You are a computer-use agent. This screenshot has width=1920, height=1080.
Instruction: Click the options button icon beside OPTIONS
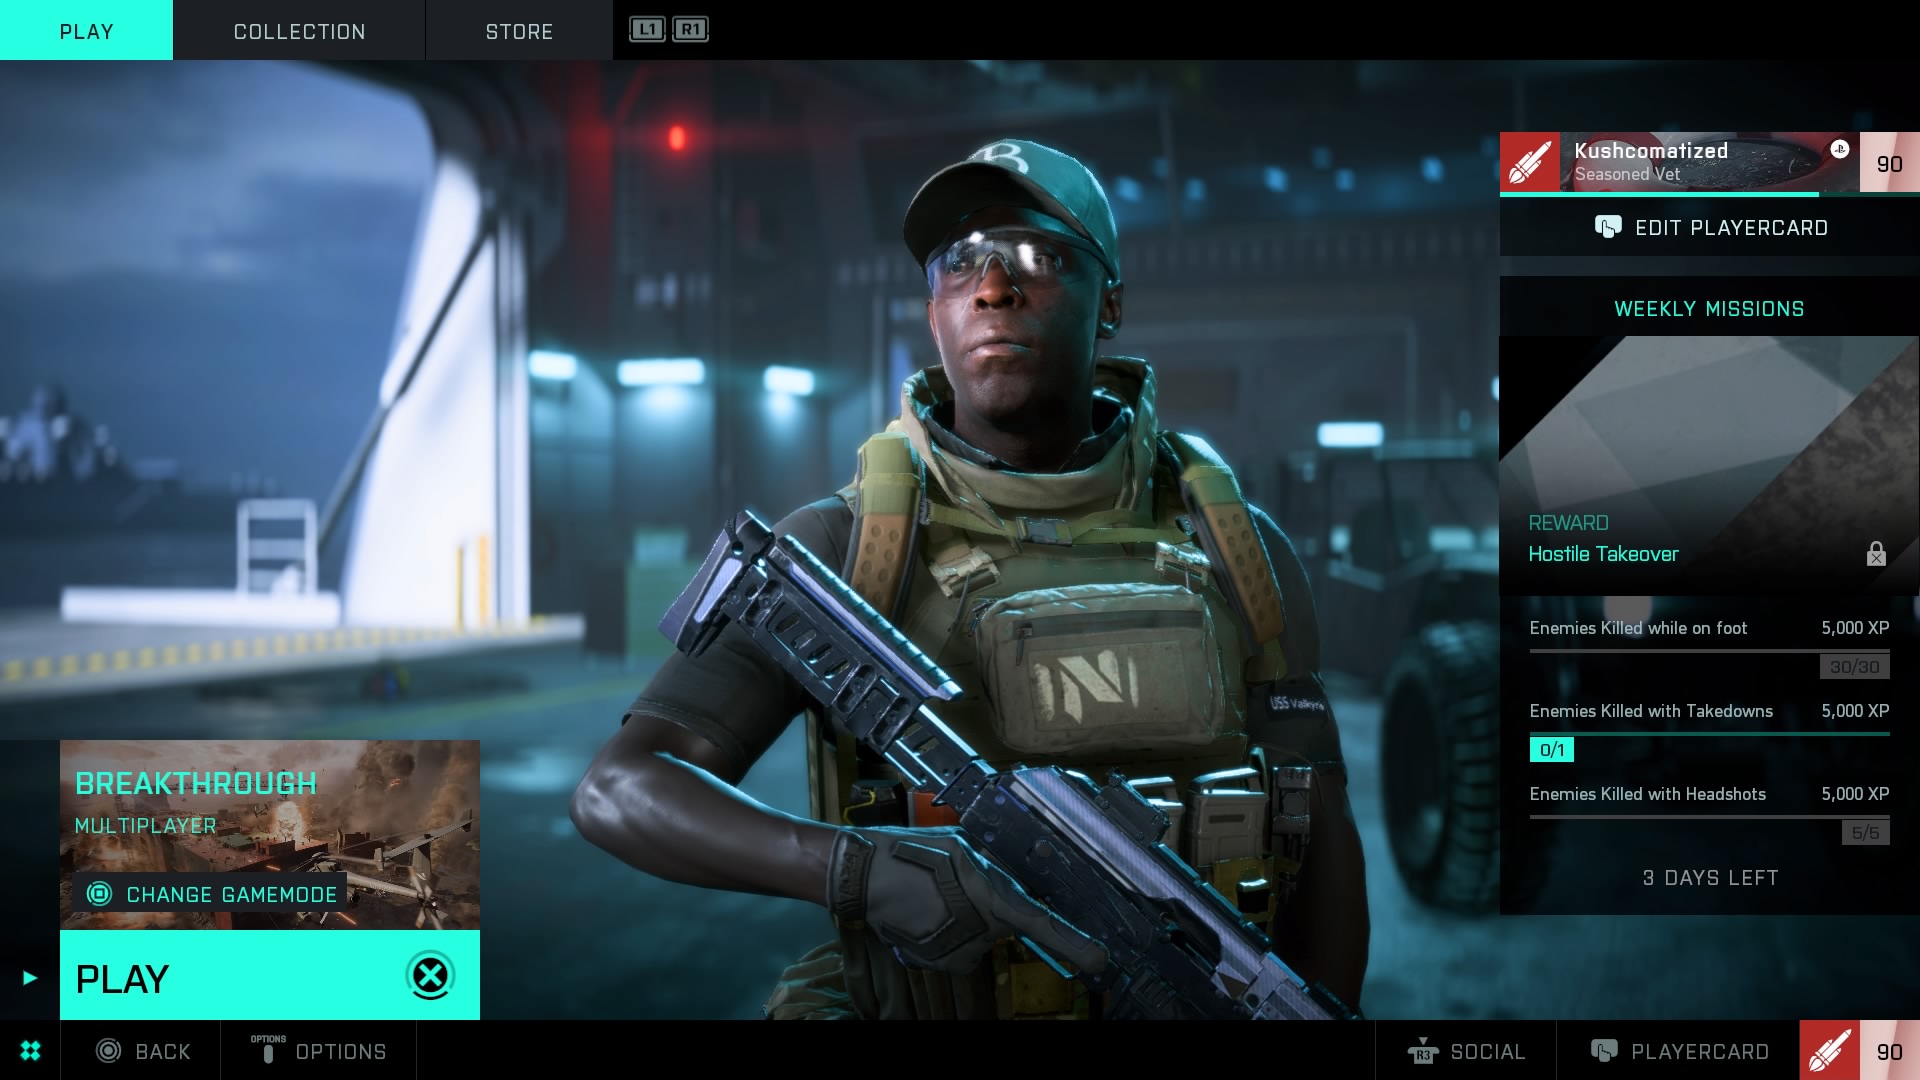click(268, 1049)
